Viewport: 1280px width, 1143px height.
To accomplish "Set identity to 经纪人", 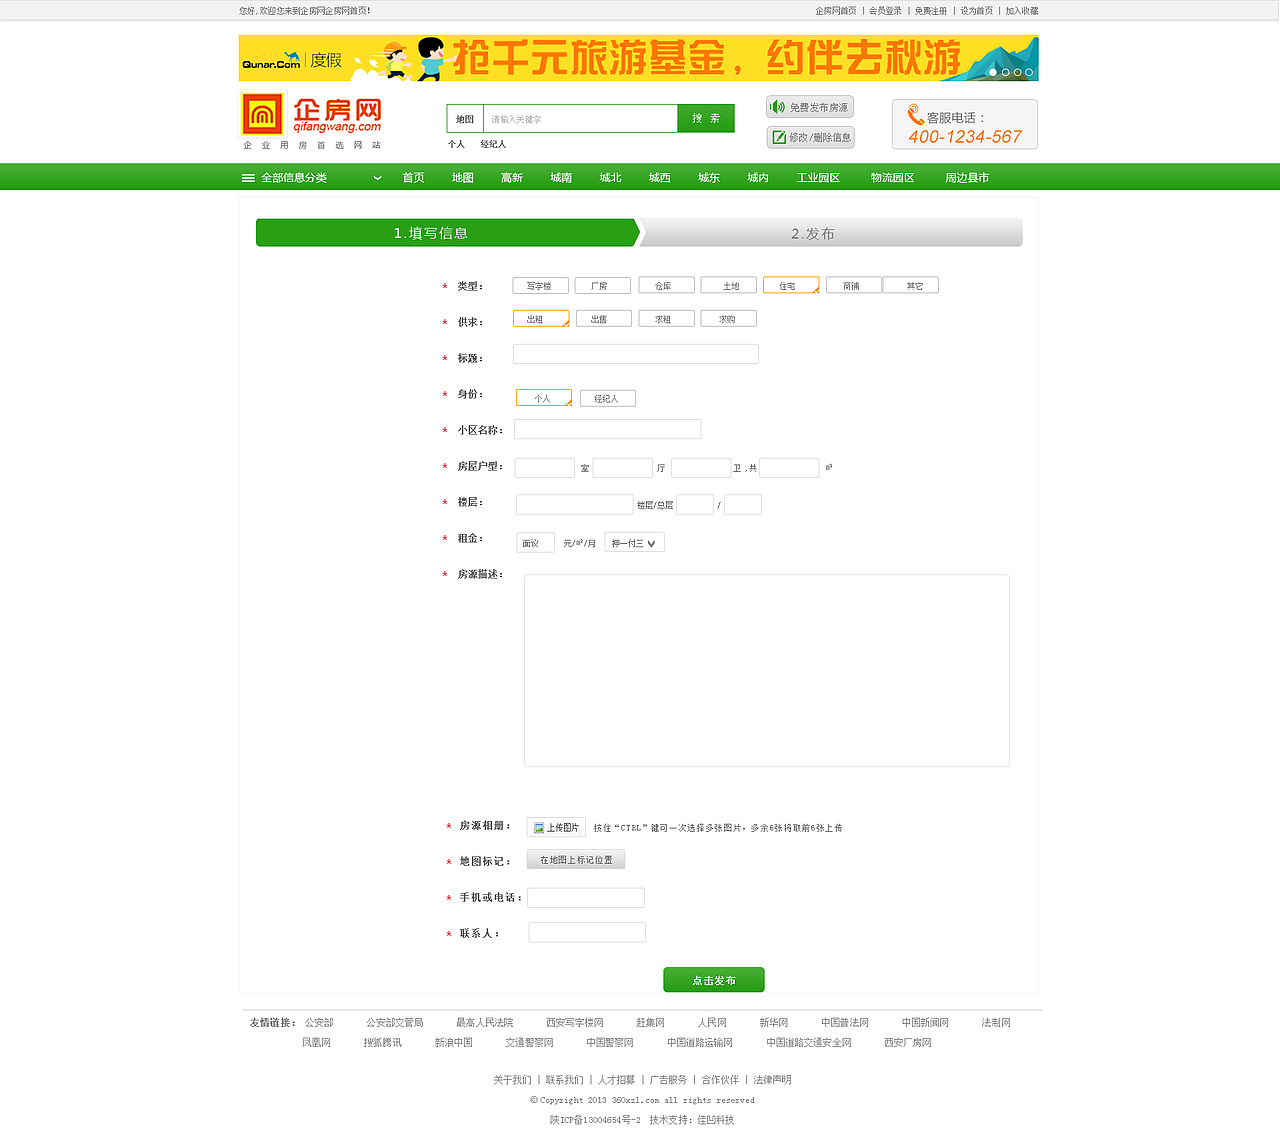I will (608, 398).
